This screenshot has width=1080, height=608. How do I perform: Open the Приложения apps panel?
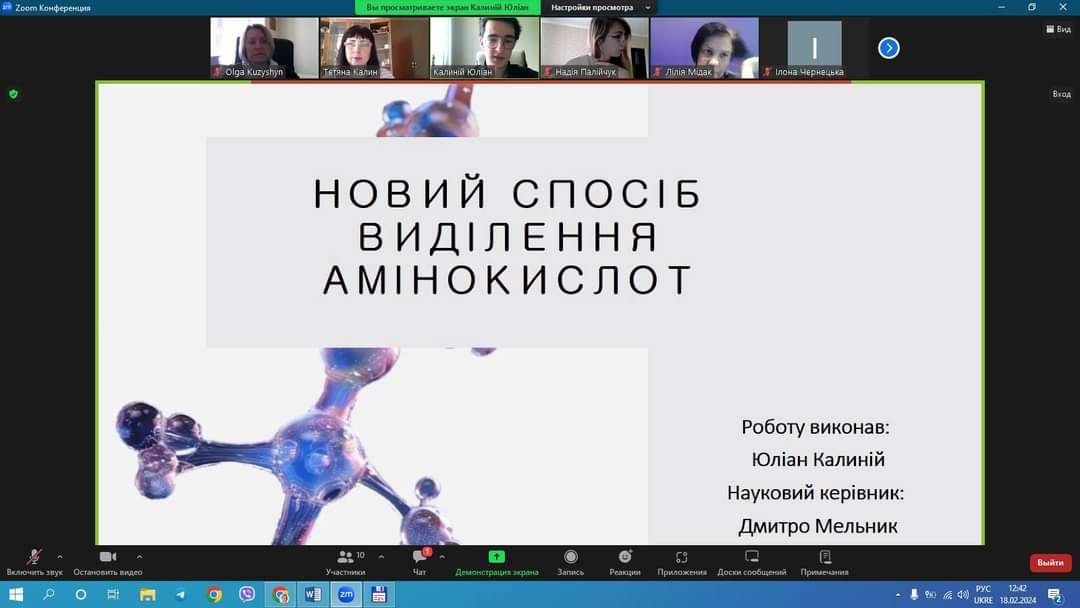(682, 562)
